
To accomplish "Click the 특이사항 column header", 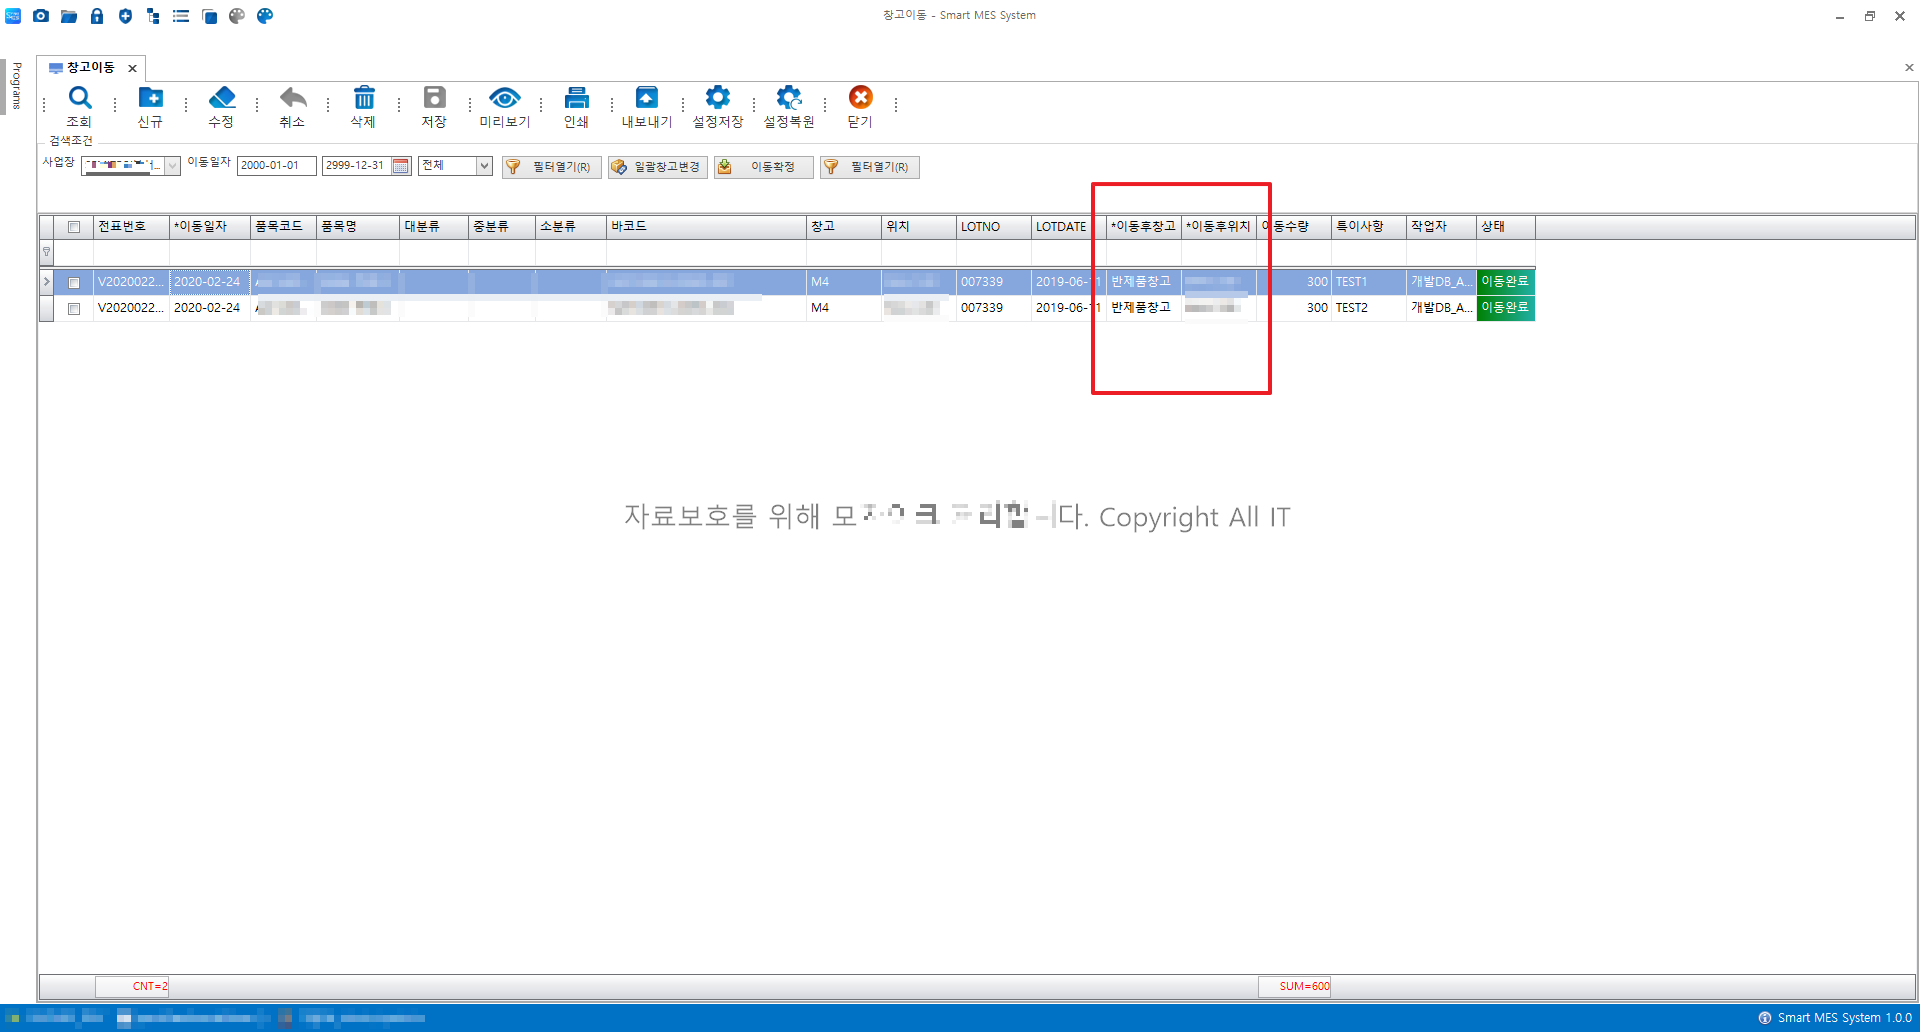I will click(1368, 227).
